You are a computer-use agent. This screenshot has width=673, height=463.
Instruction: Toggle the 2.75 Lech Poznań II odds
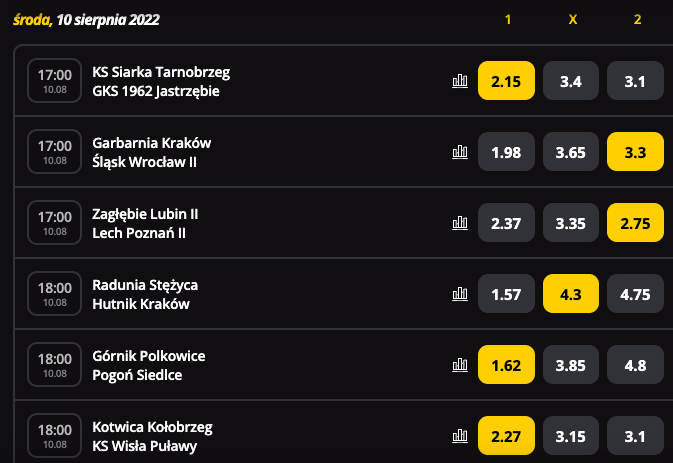pos(635,223)
